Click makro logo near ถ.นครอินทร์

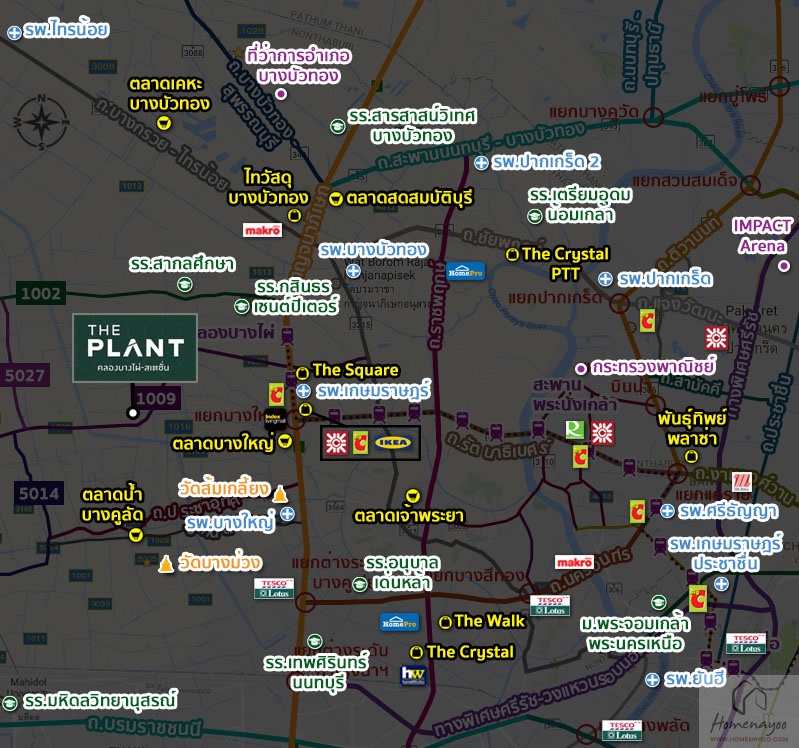point(574,562)
